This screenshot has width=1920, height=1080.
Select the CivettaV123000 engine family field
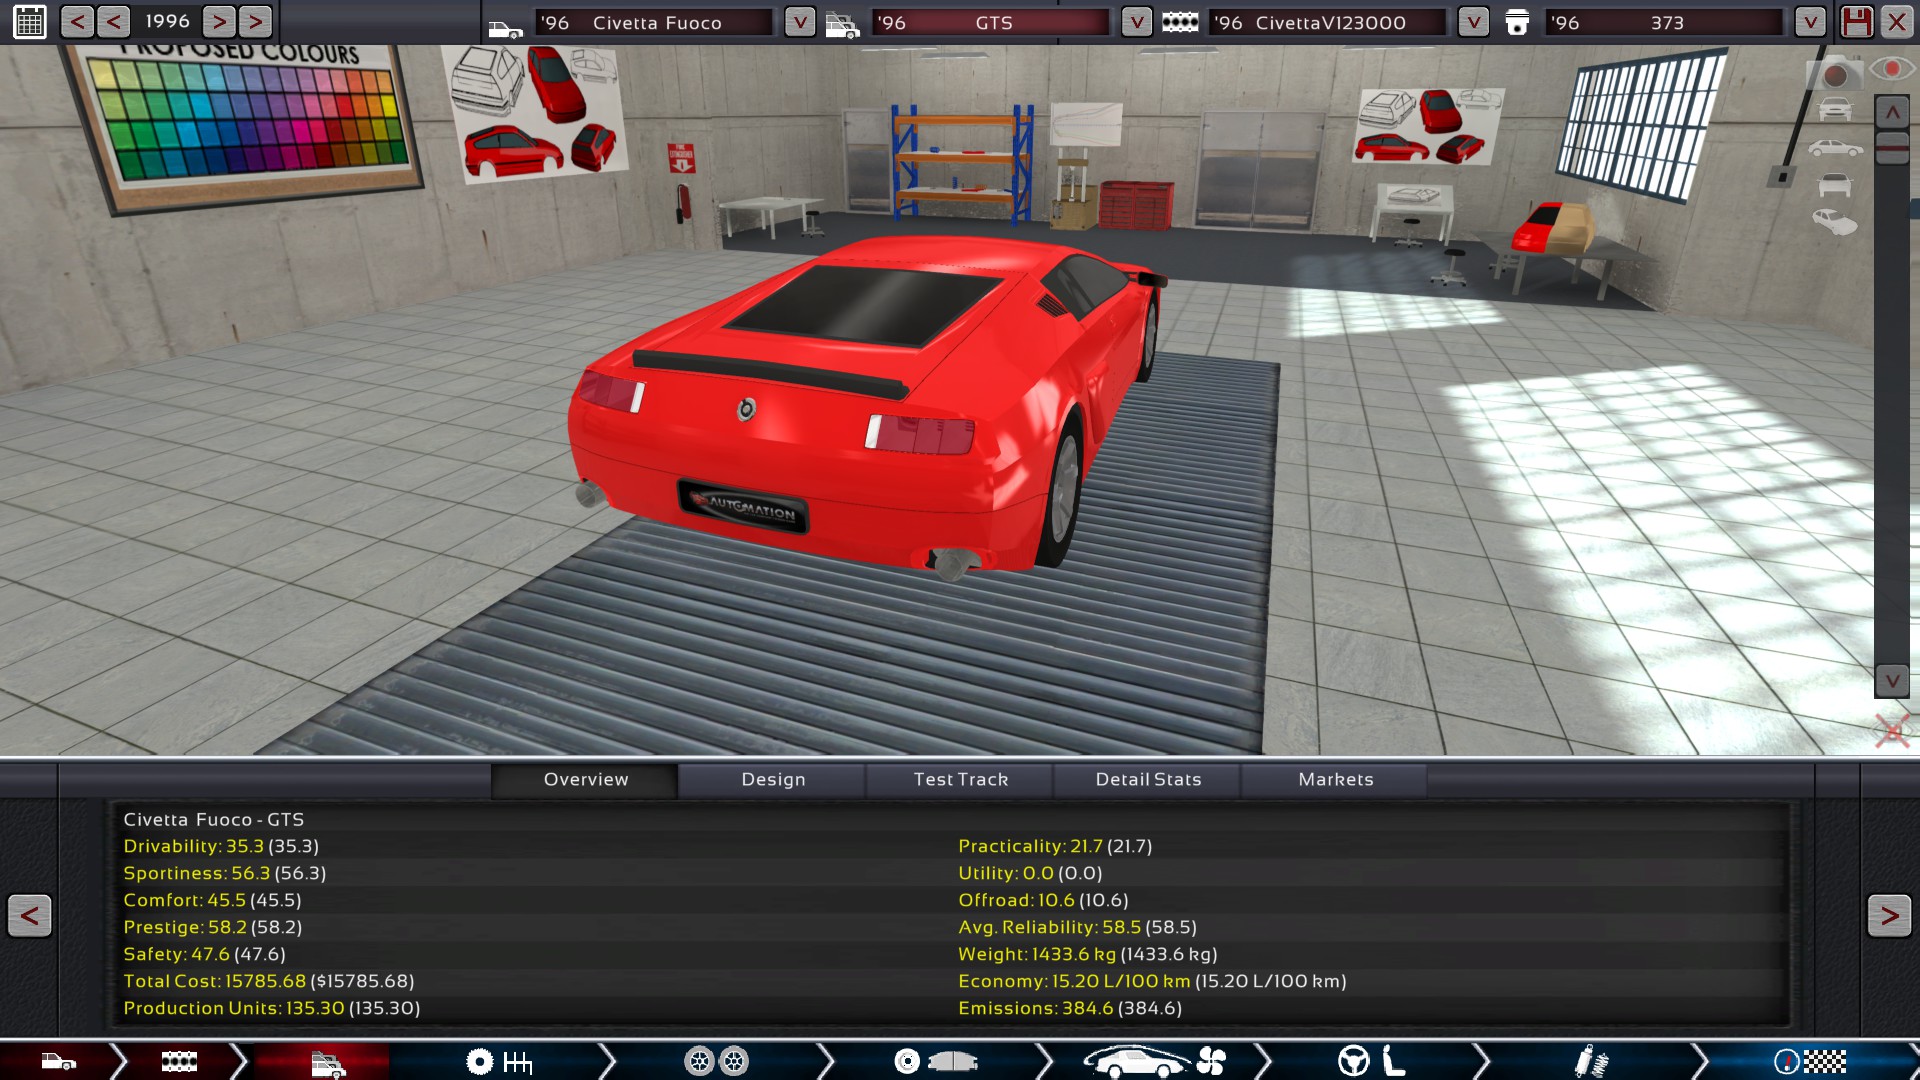click(x=1329, y=22)
